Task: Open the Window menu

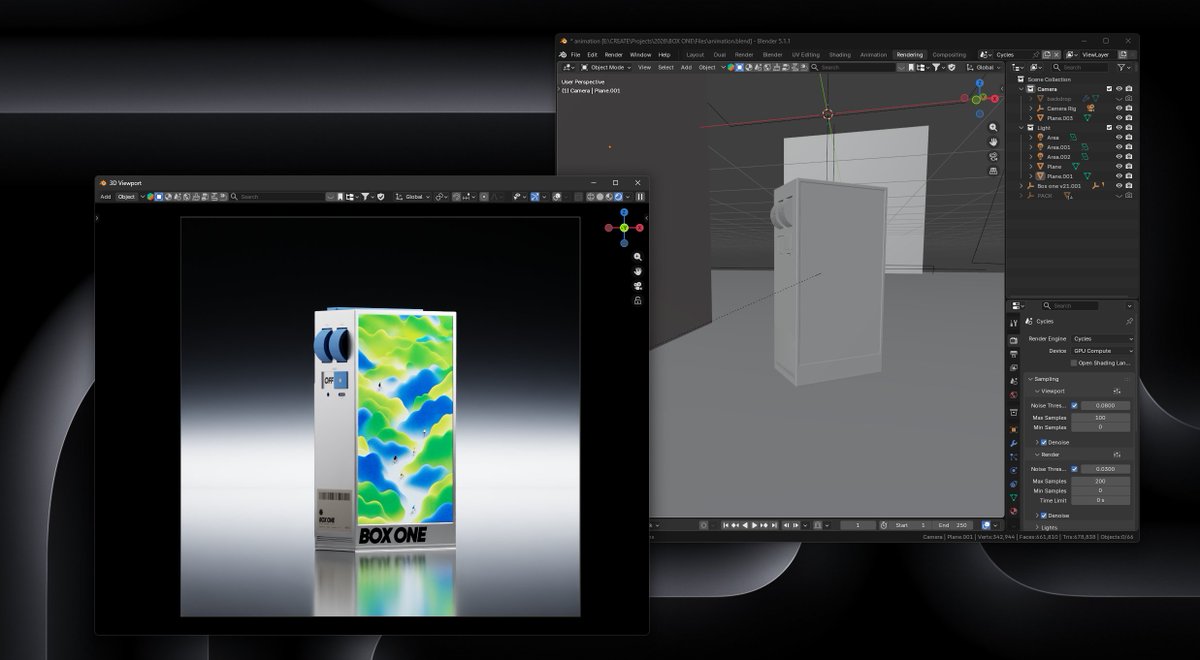Action: (640, 55)
